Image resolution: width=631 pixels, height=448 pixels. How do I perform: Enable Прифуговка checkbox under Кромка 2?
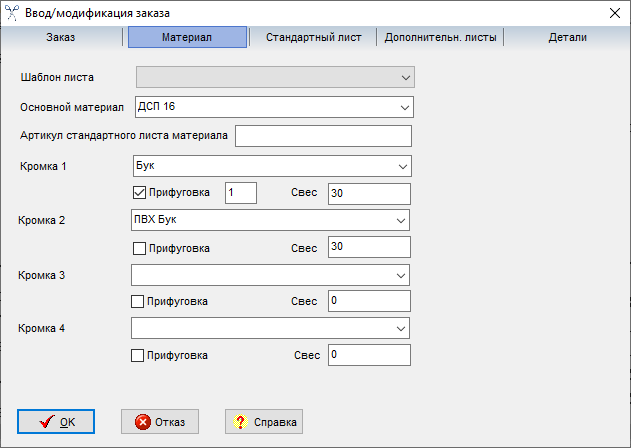[x=139, y=247]
